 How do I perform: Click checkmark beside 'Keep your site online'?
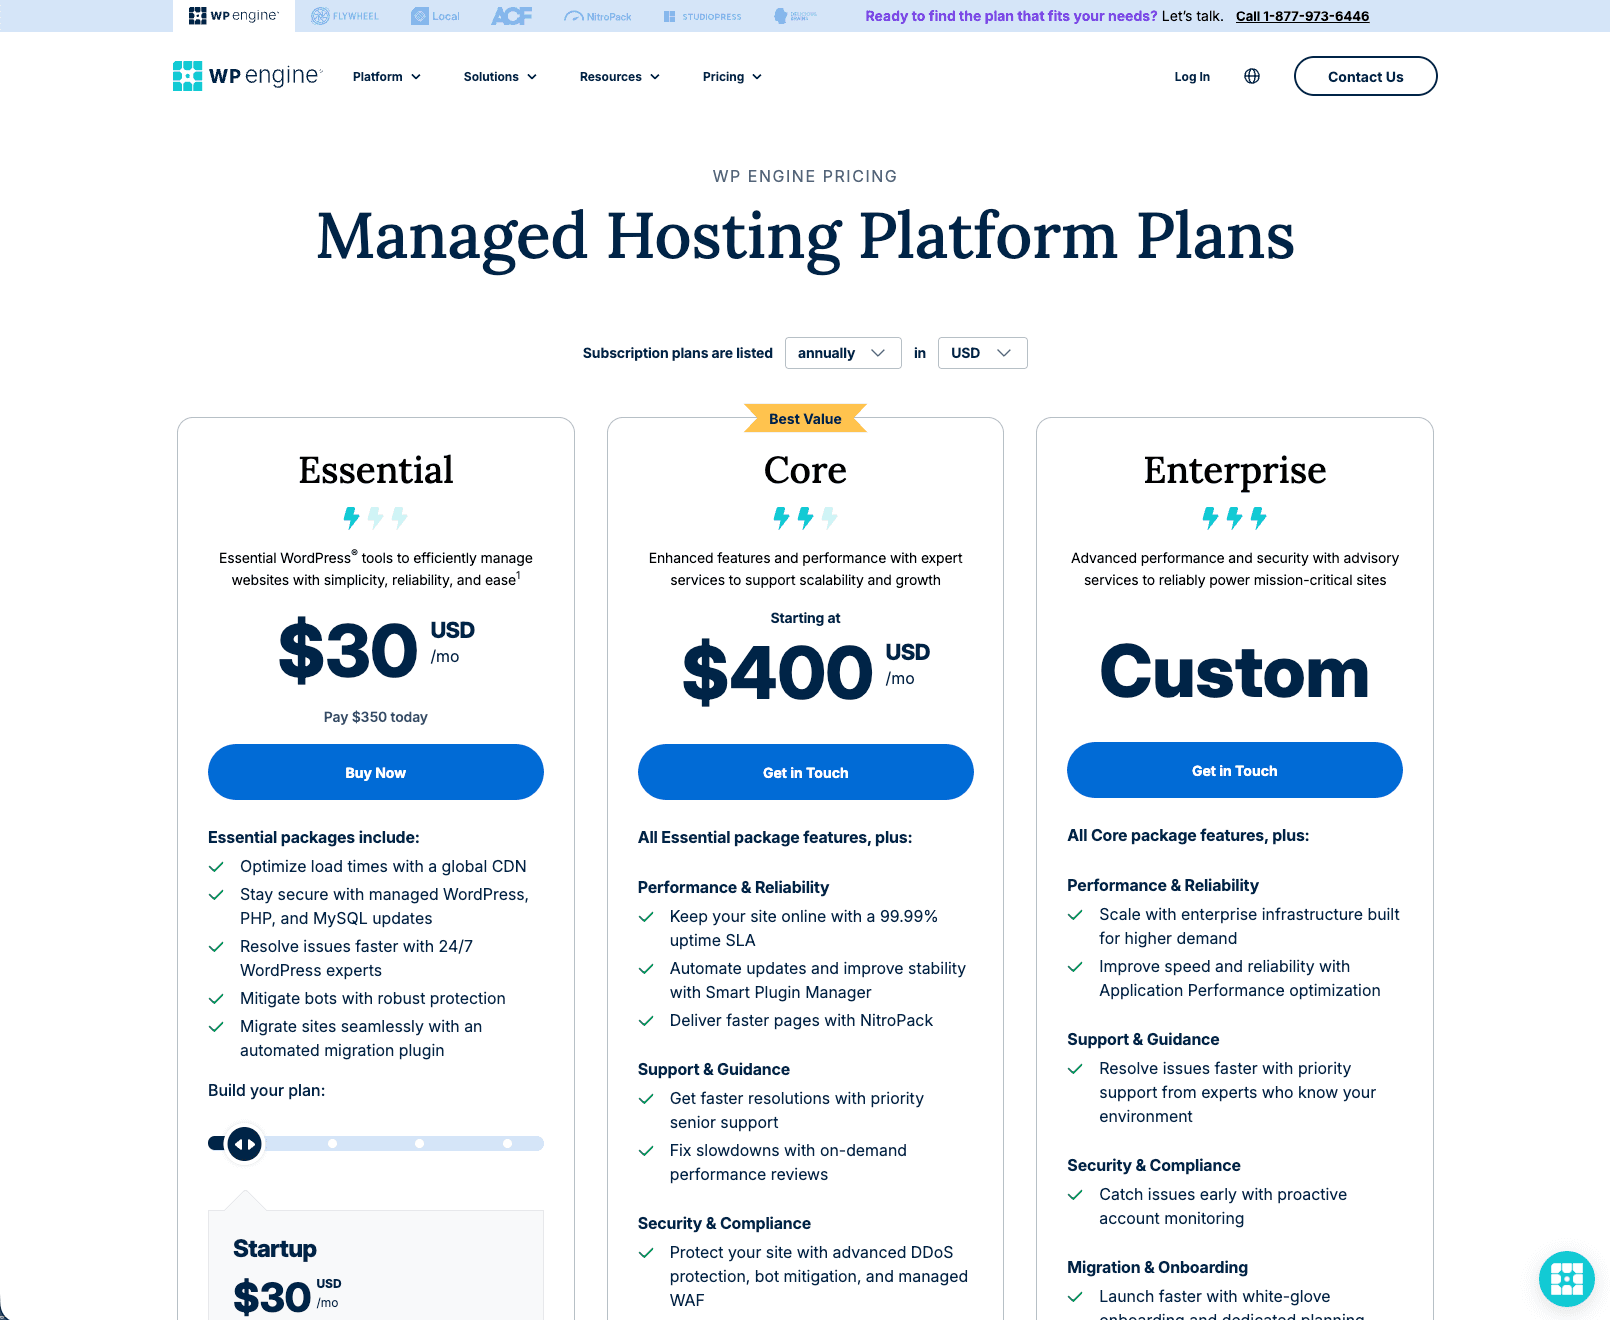(x=646, y=917)
